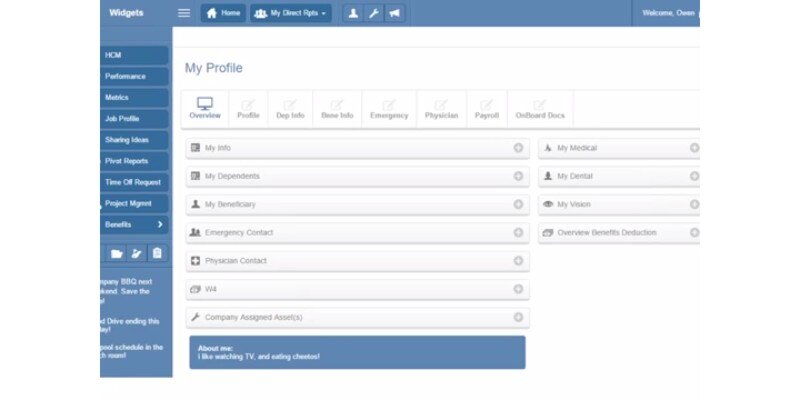Click the person icon in top toolbar

(352, 13)
